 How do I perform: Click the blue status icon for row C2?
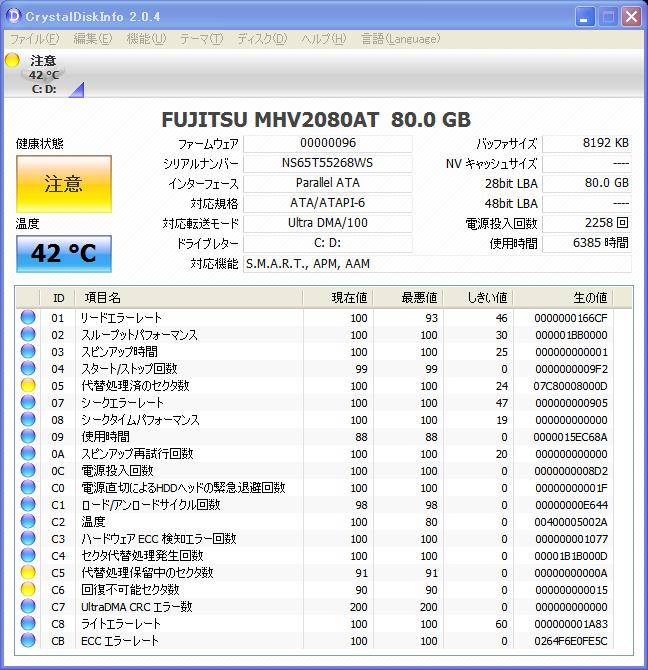[x=28, y=522]
